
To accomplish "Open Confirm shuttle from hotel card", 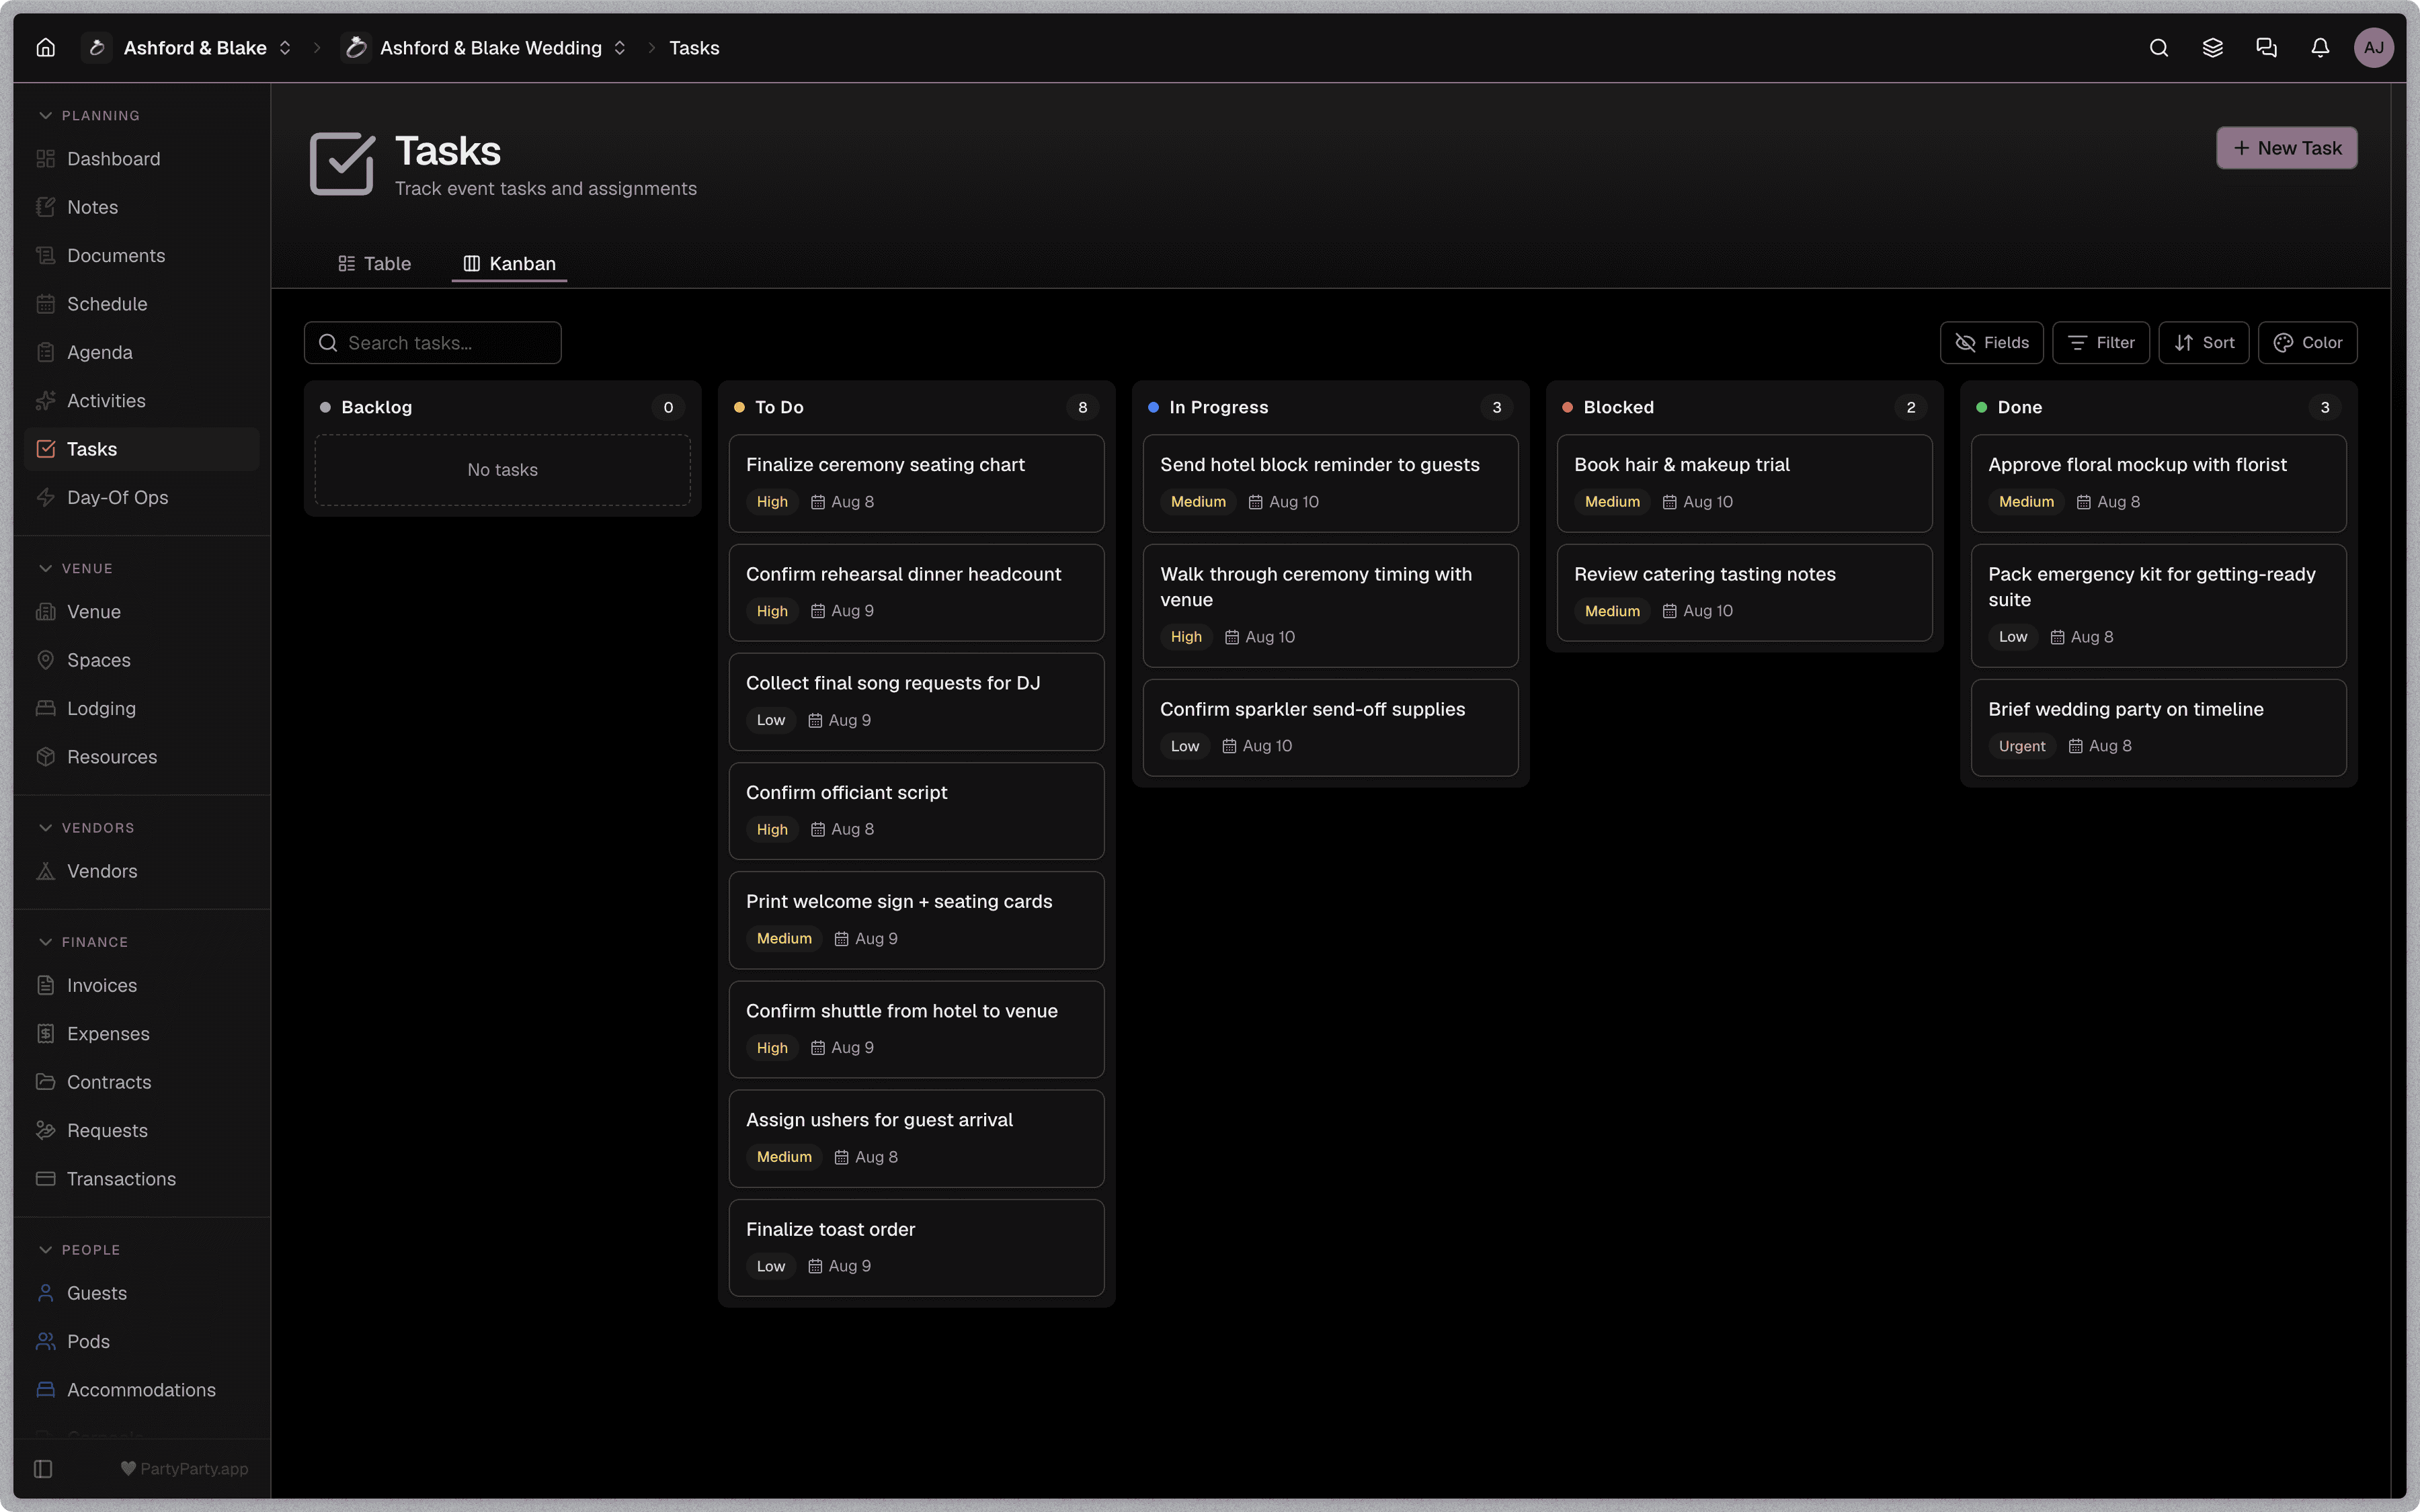I will tap(916, 1029).
